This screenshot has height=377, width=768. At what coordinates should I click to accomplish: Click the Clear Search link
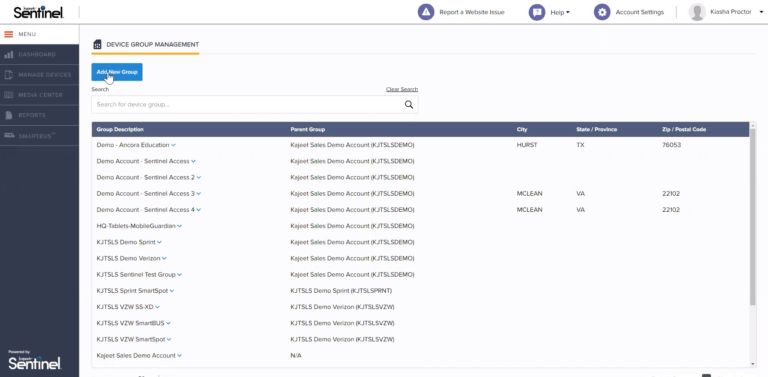(x=402, y=89)
